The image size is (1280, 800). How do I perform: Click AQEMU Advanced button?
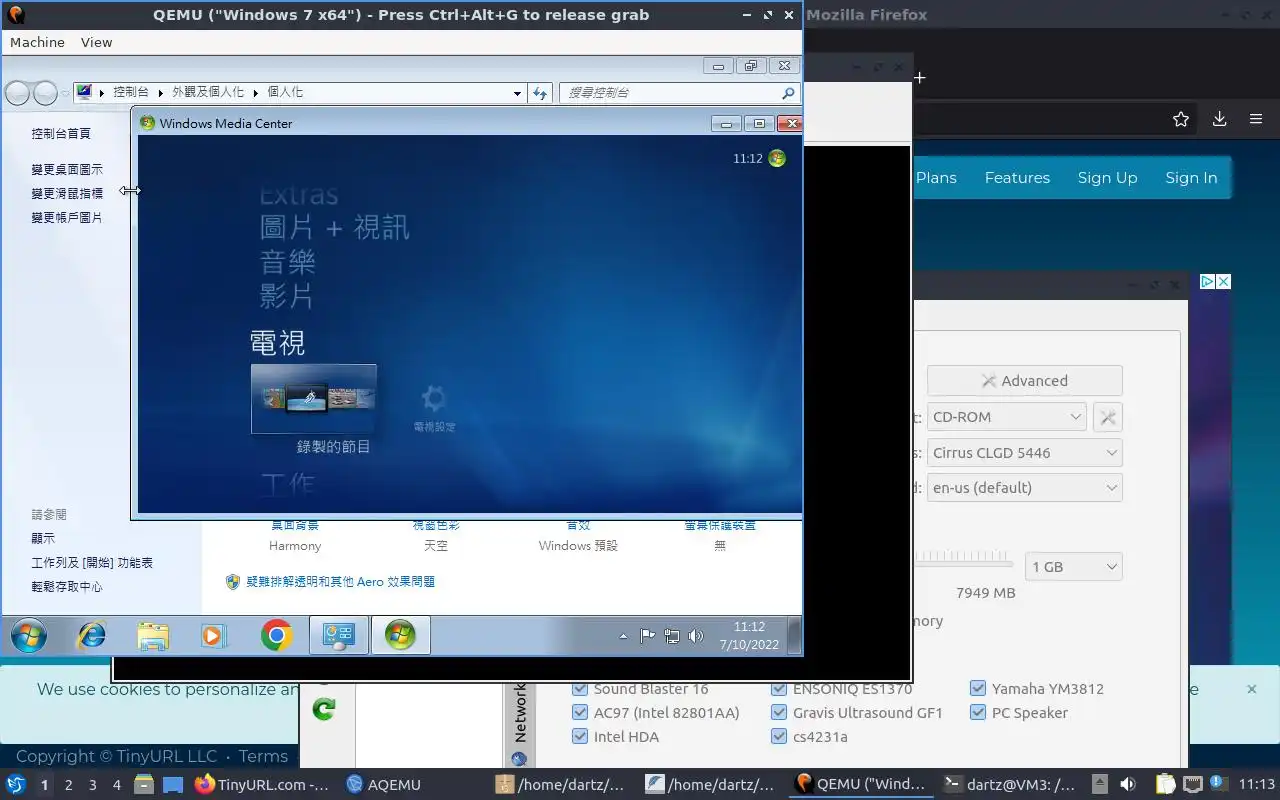click(1025, 381)
